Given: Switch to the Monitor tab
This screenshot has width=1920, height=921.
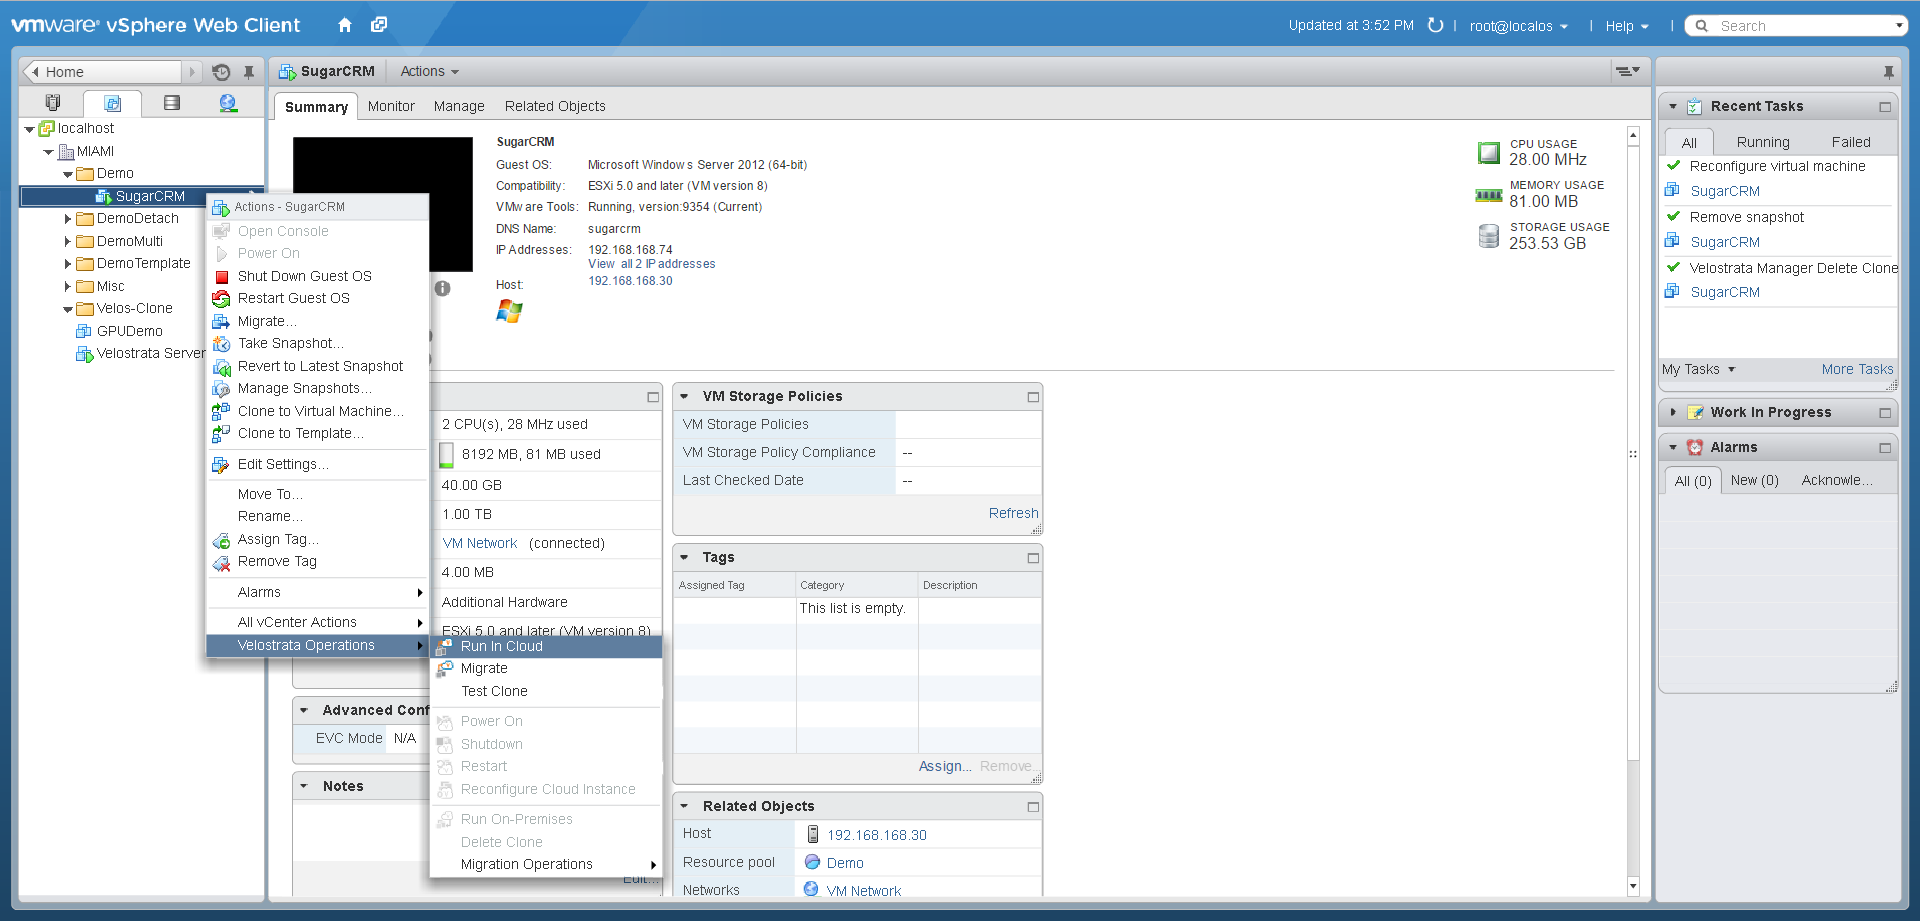Looking at the screenshot, I should [391, 107].
